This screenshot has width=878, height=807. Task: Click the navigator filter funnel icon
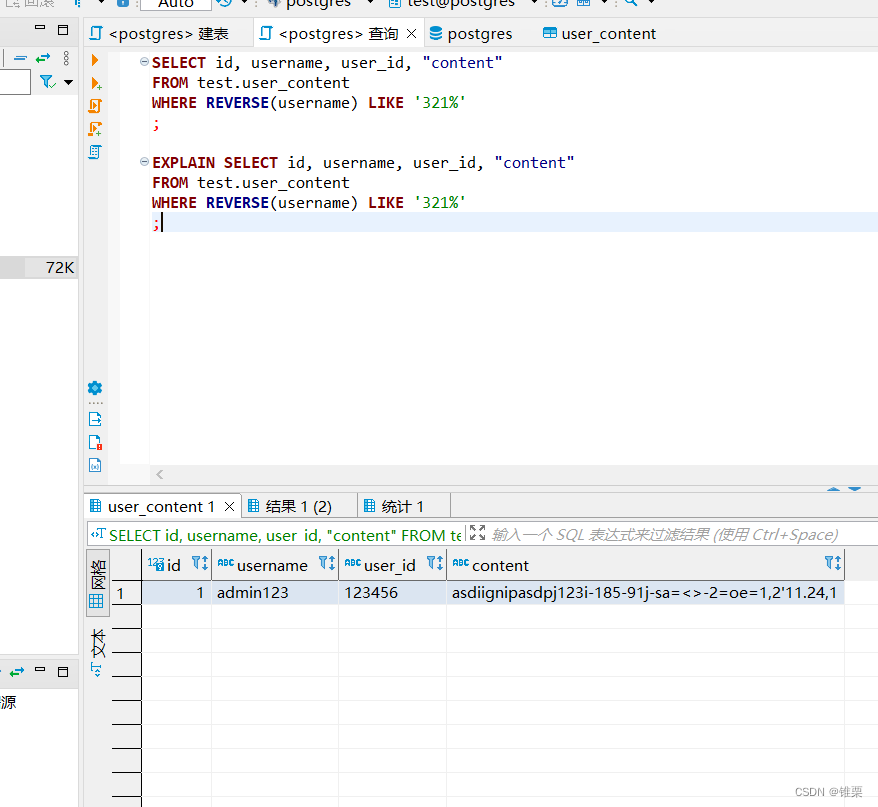(48, 82)
